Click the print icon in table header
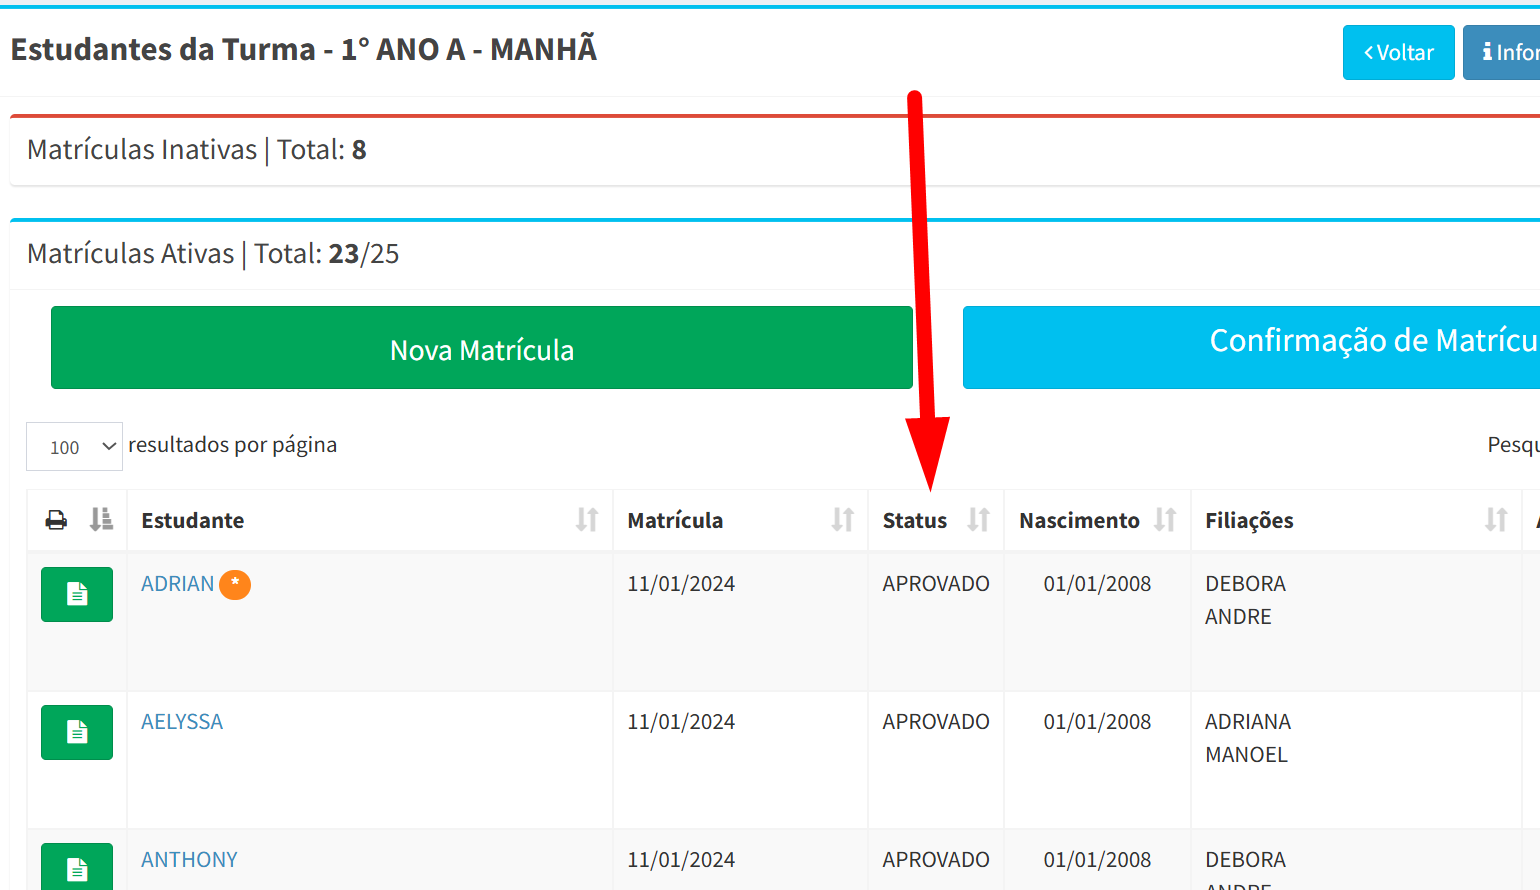This screenshot has width=1540, height=890. point(57,520)
